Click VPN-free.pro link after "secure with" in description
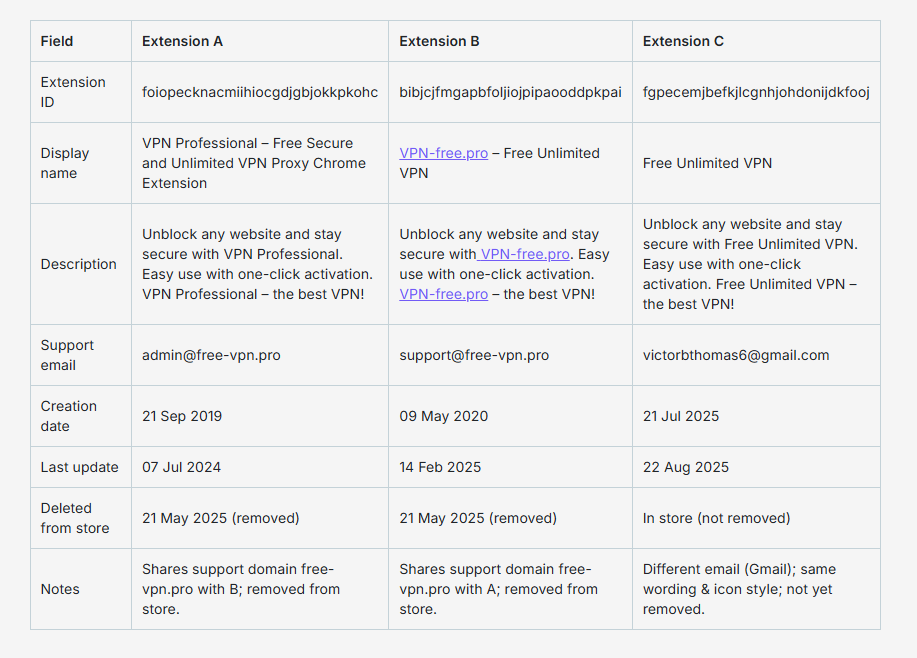 click(526, 254)
